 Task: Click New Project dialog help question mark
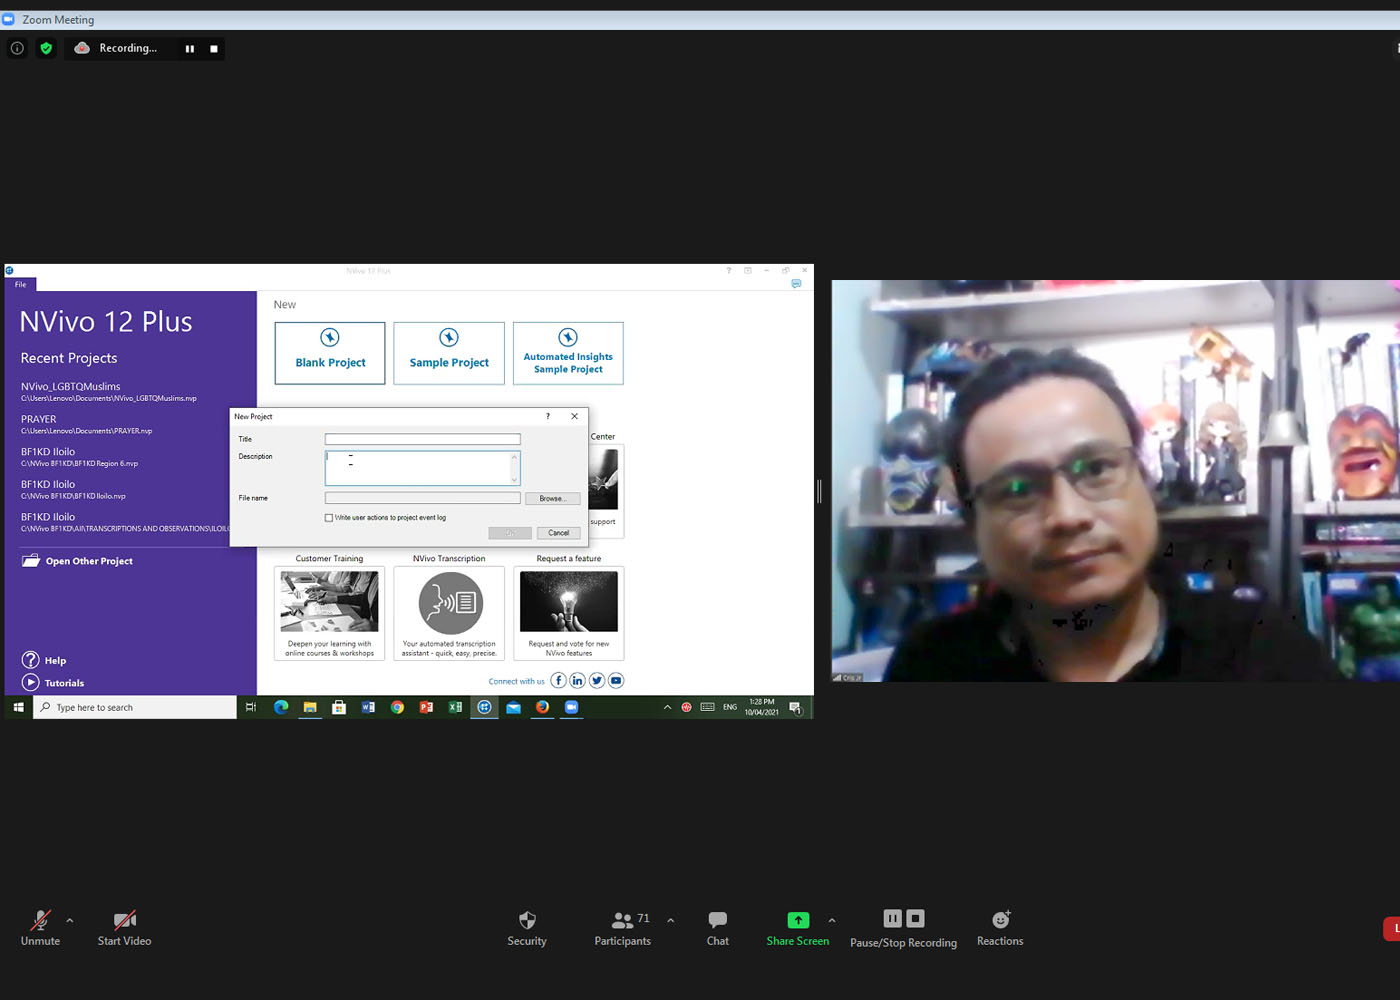[547, 416]
